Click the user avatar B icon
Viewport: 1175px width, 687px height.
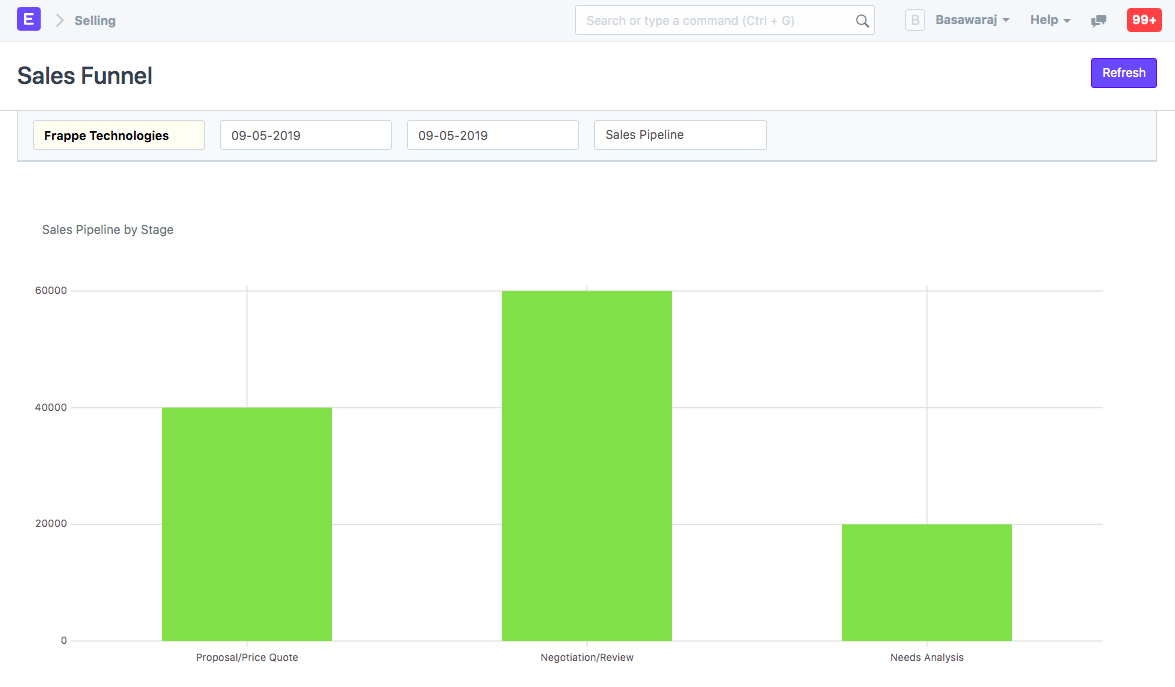pos(915,19)
